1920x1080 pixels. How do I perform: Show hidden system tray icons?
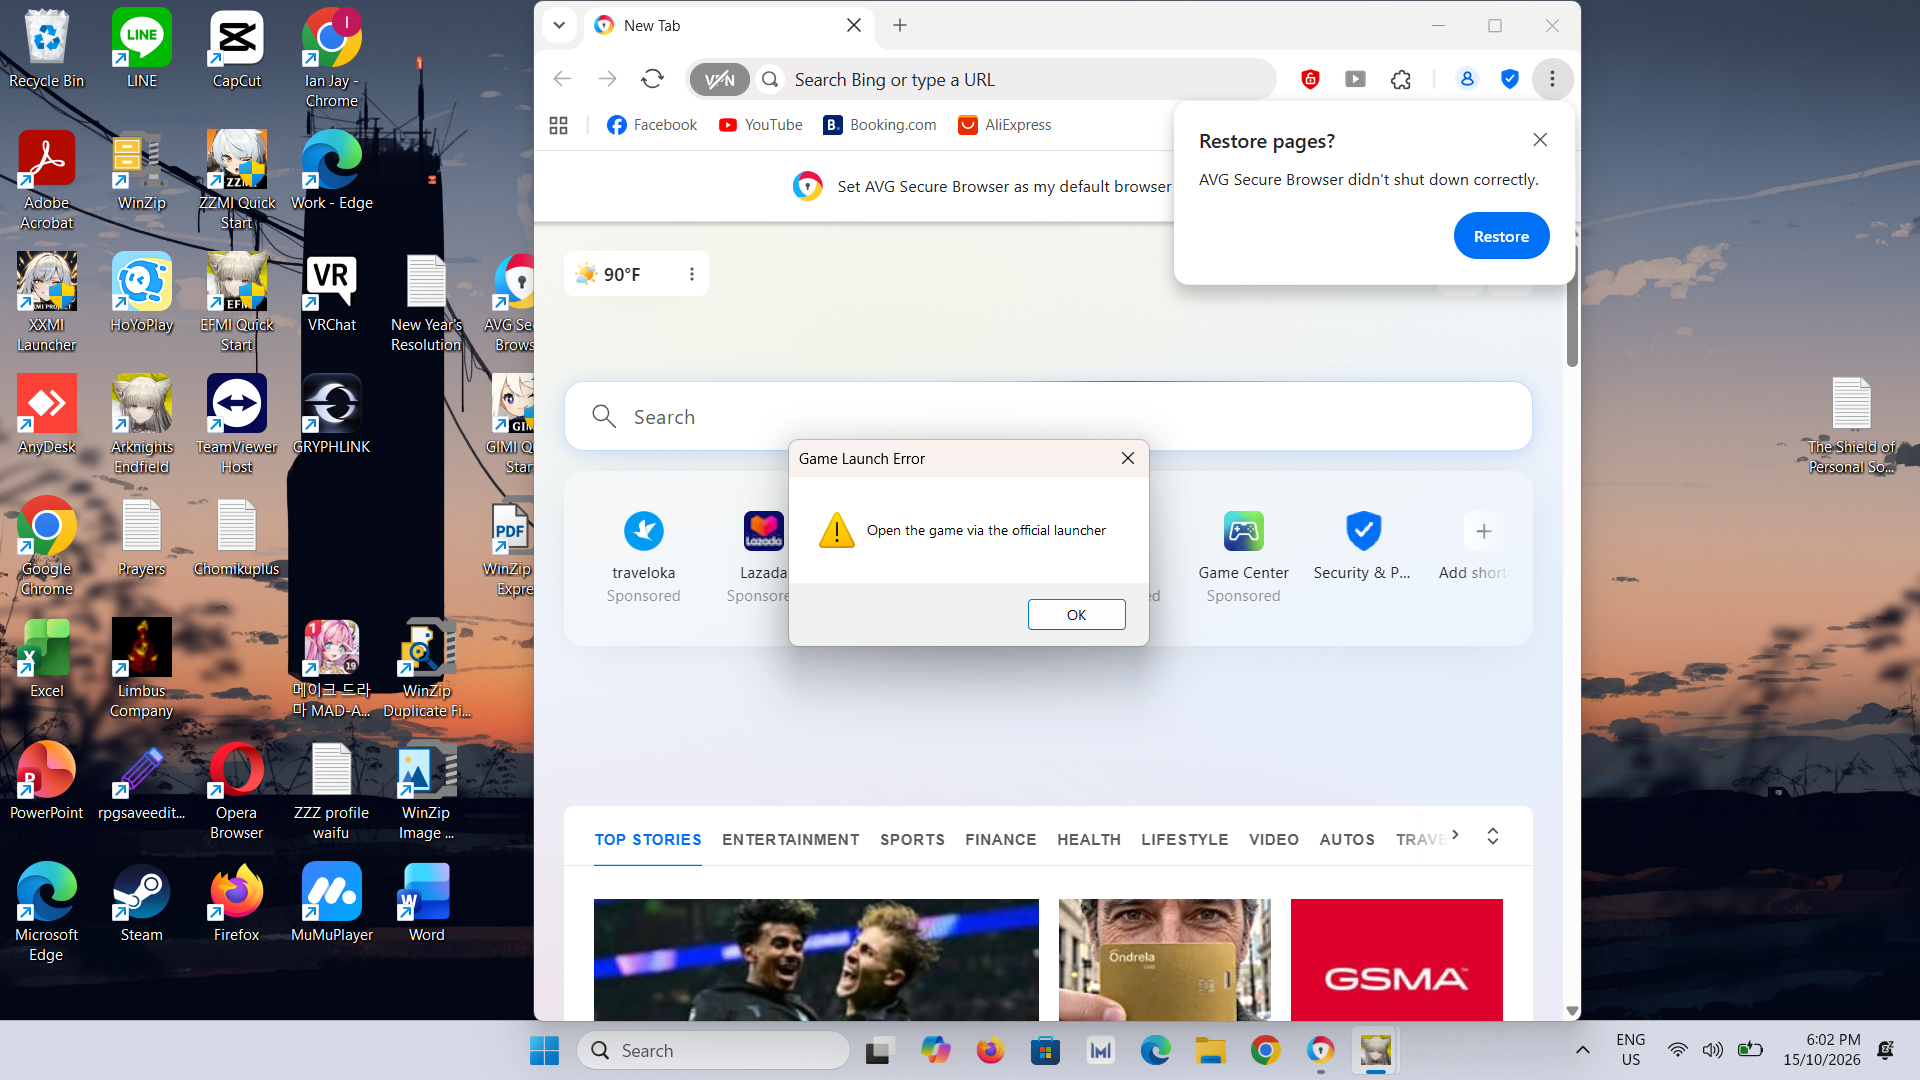tap(1582, 1050)
